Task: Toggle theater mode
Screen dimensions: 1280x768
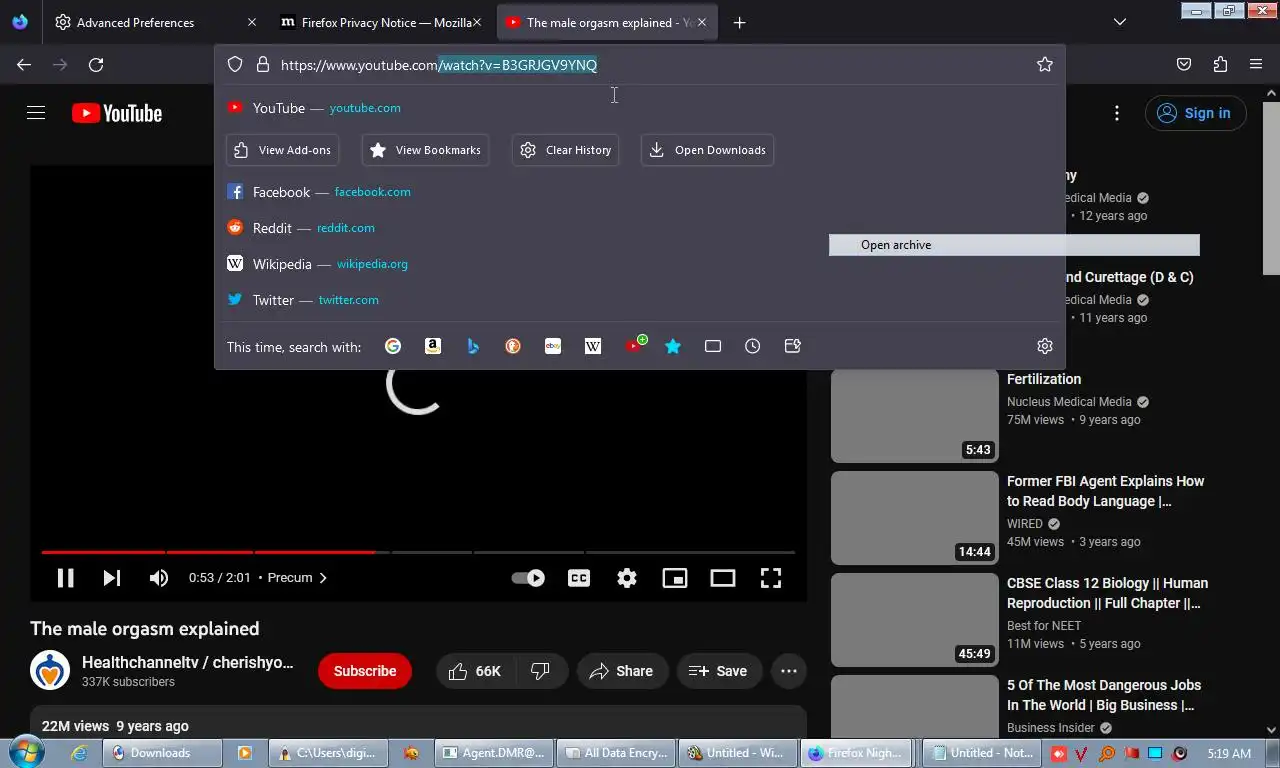Action: pyautogui.click(x=723, y=578)
